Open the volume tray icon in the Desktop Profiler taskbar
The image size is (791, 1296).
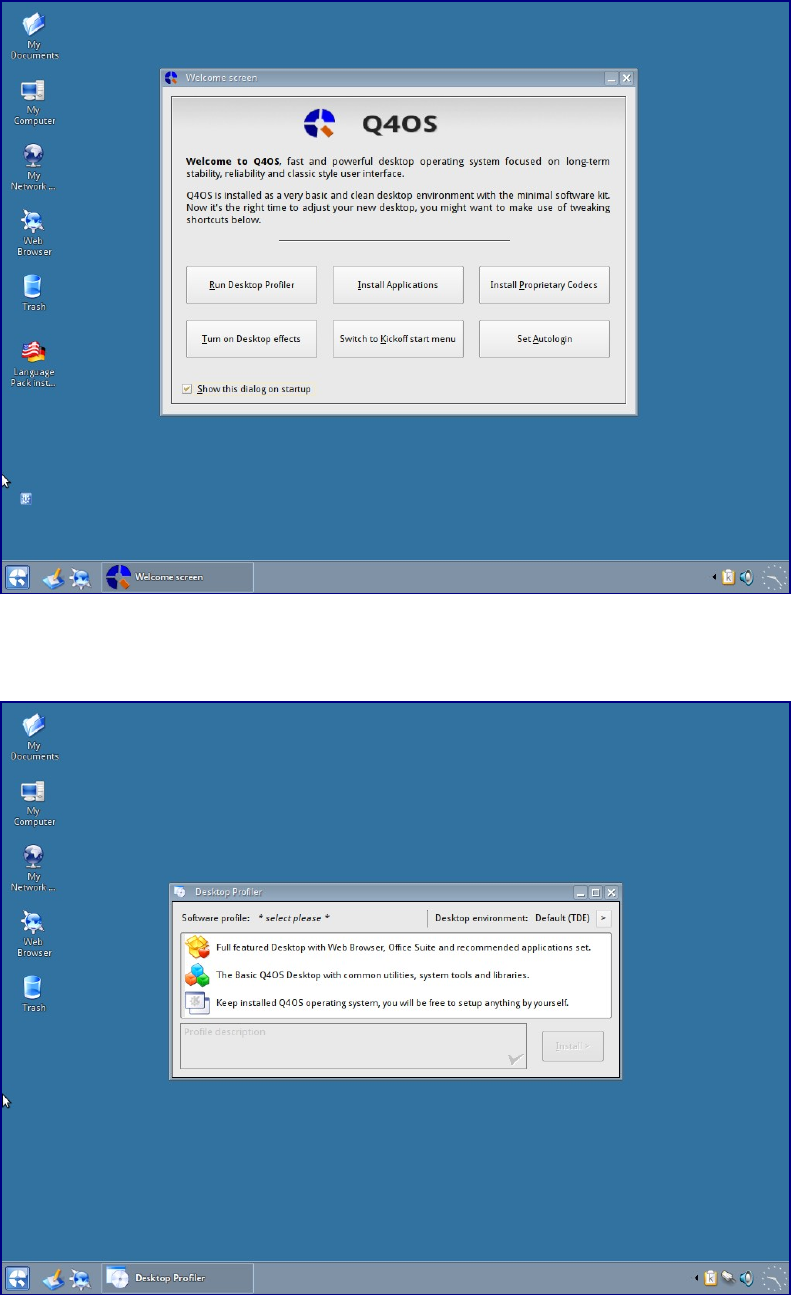(746, 1278)
